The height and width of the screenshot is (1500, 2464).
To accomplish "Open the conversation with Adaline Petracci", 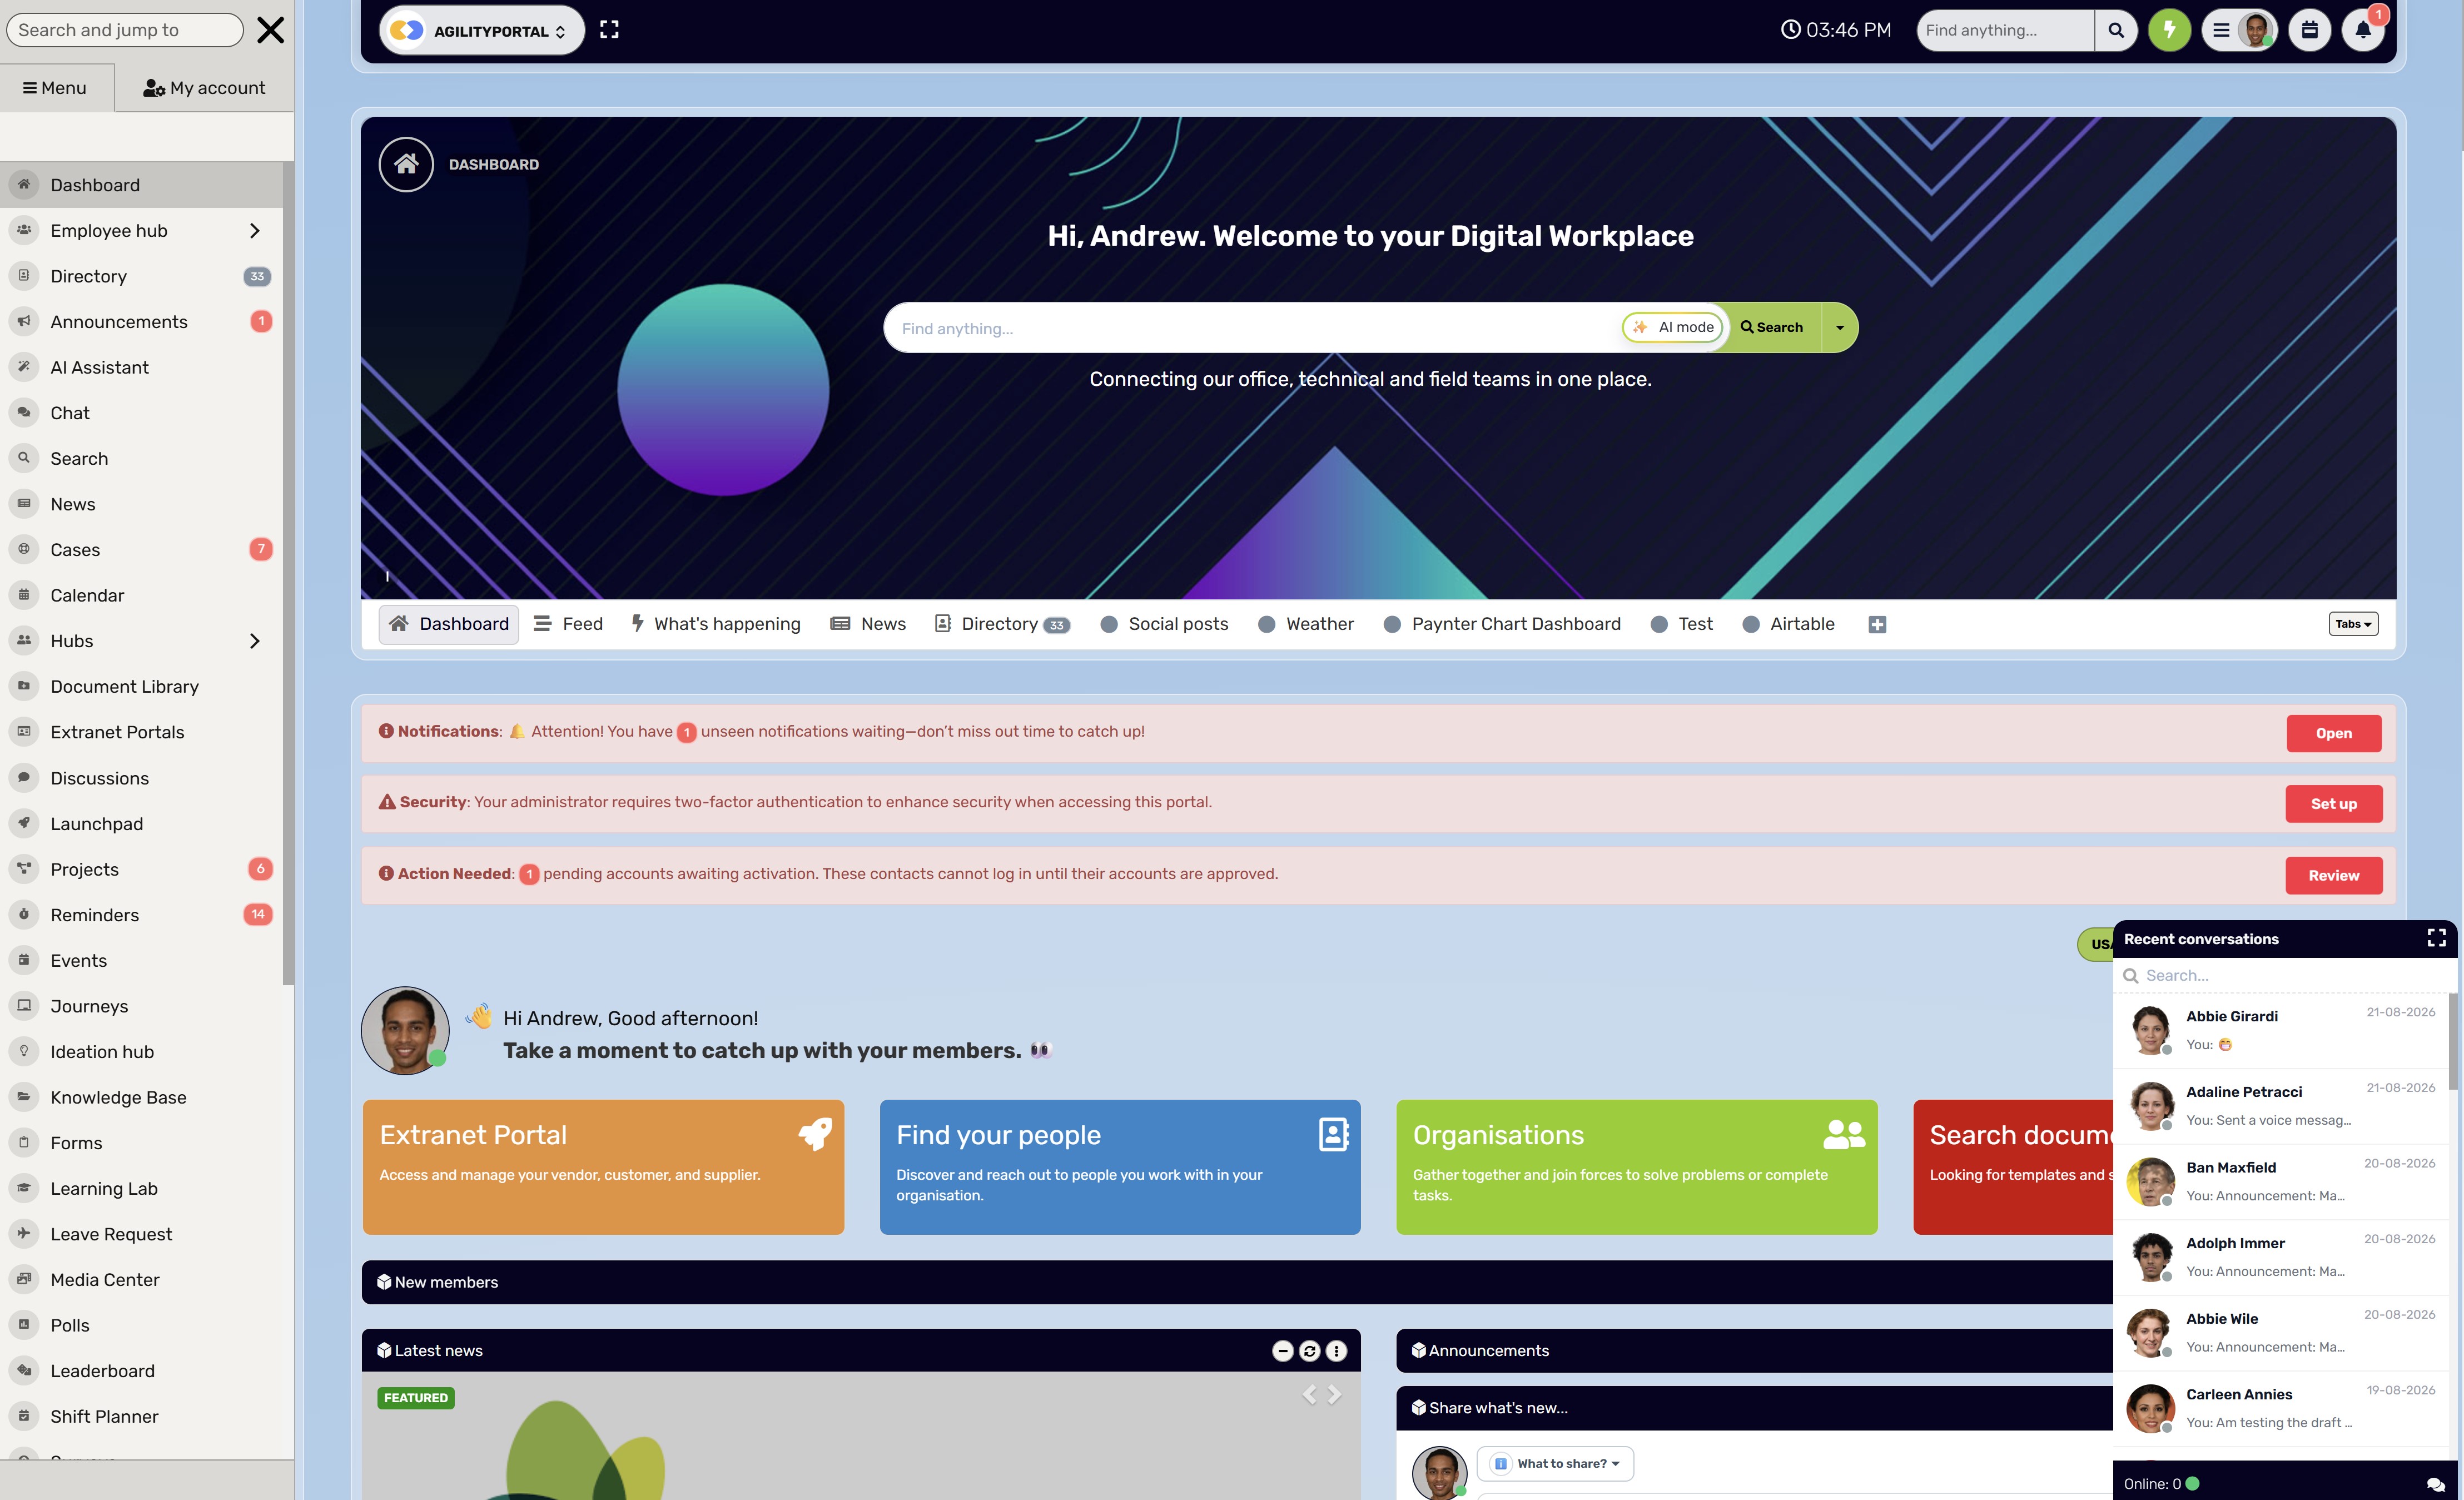I will pos(2280,1106).
